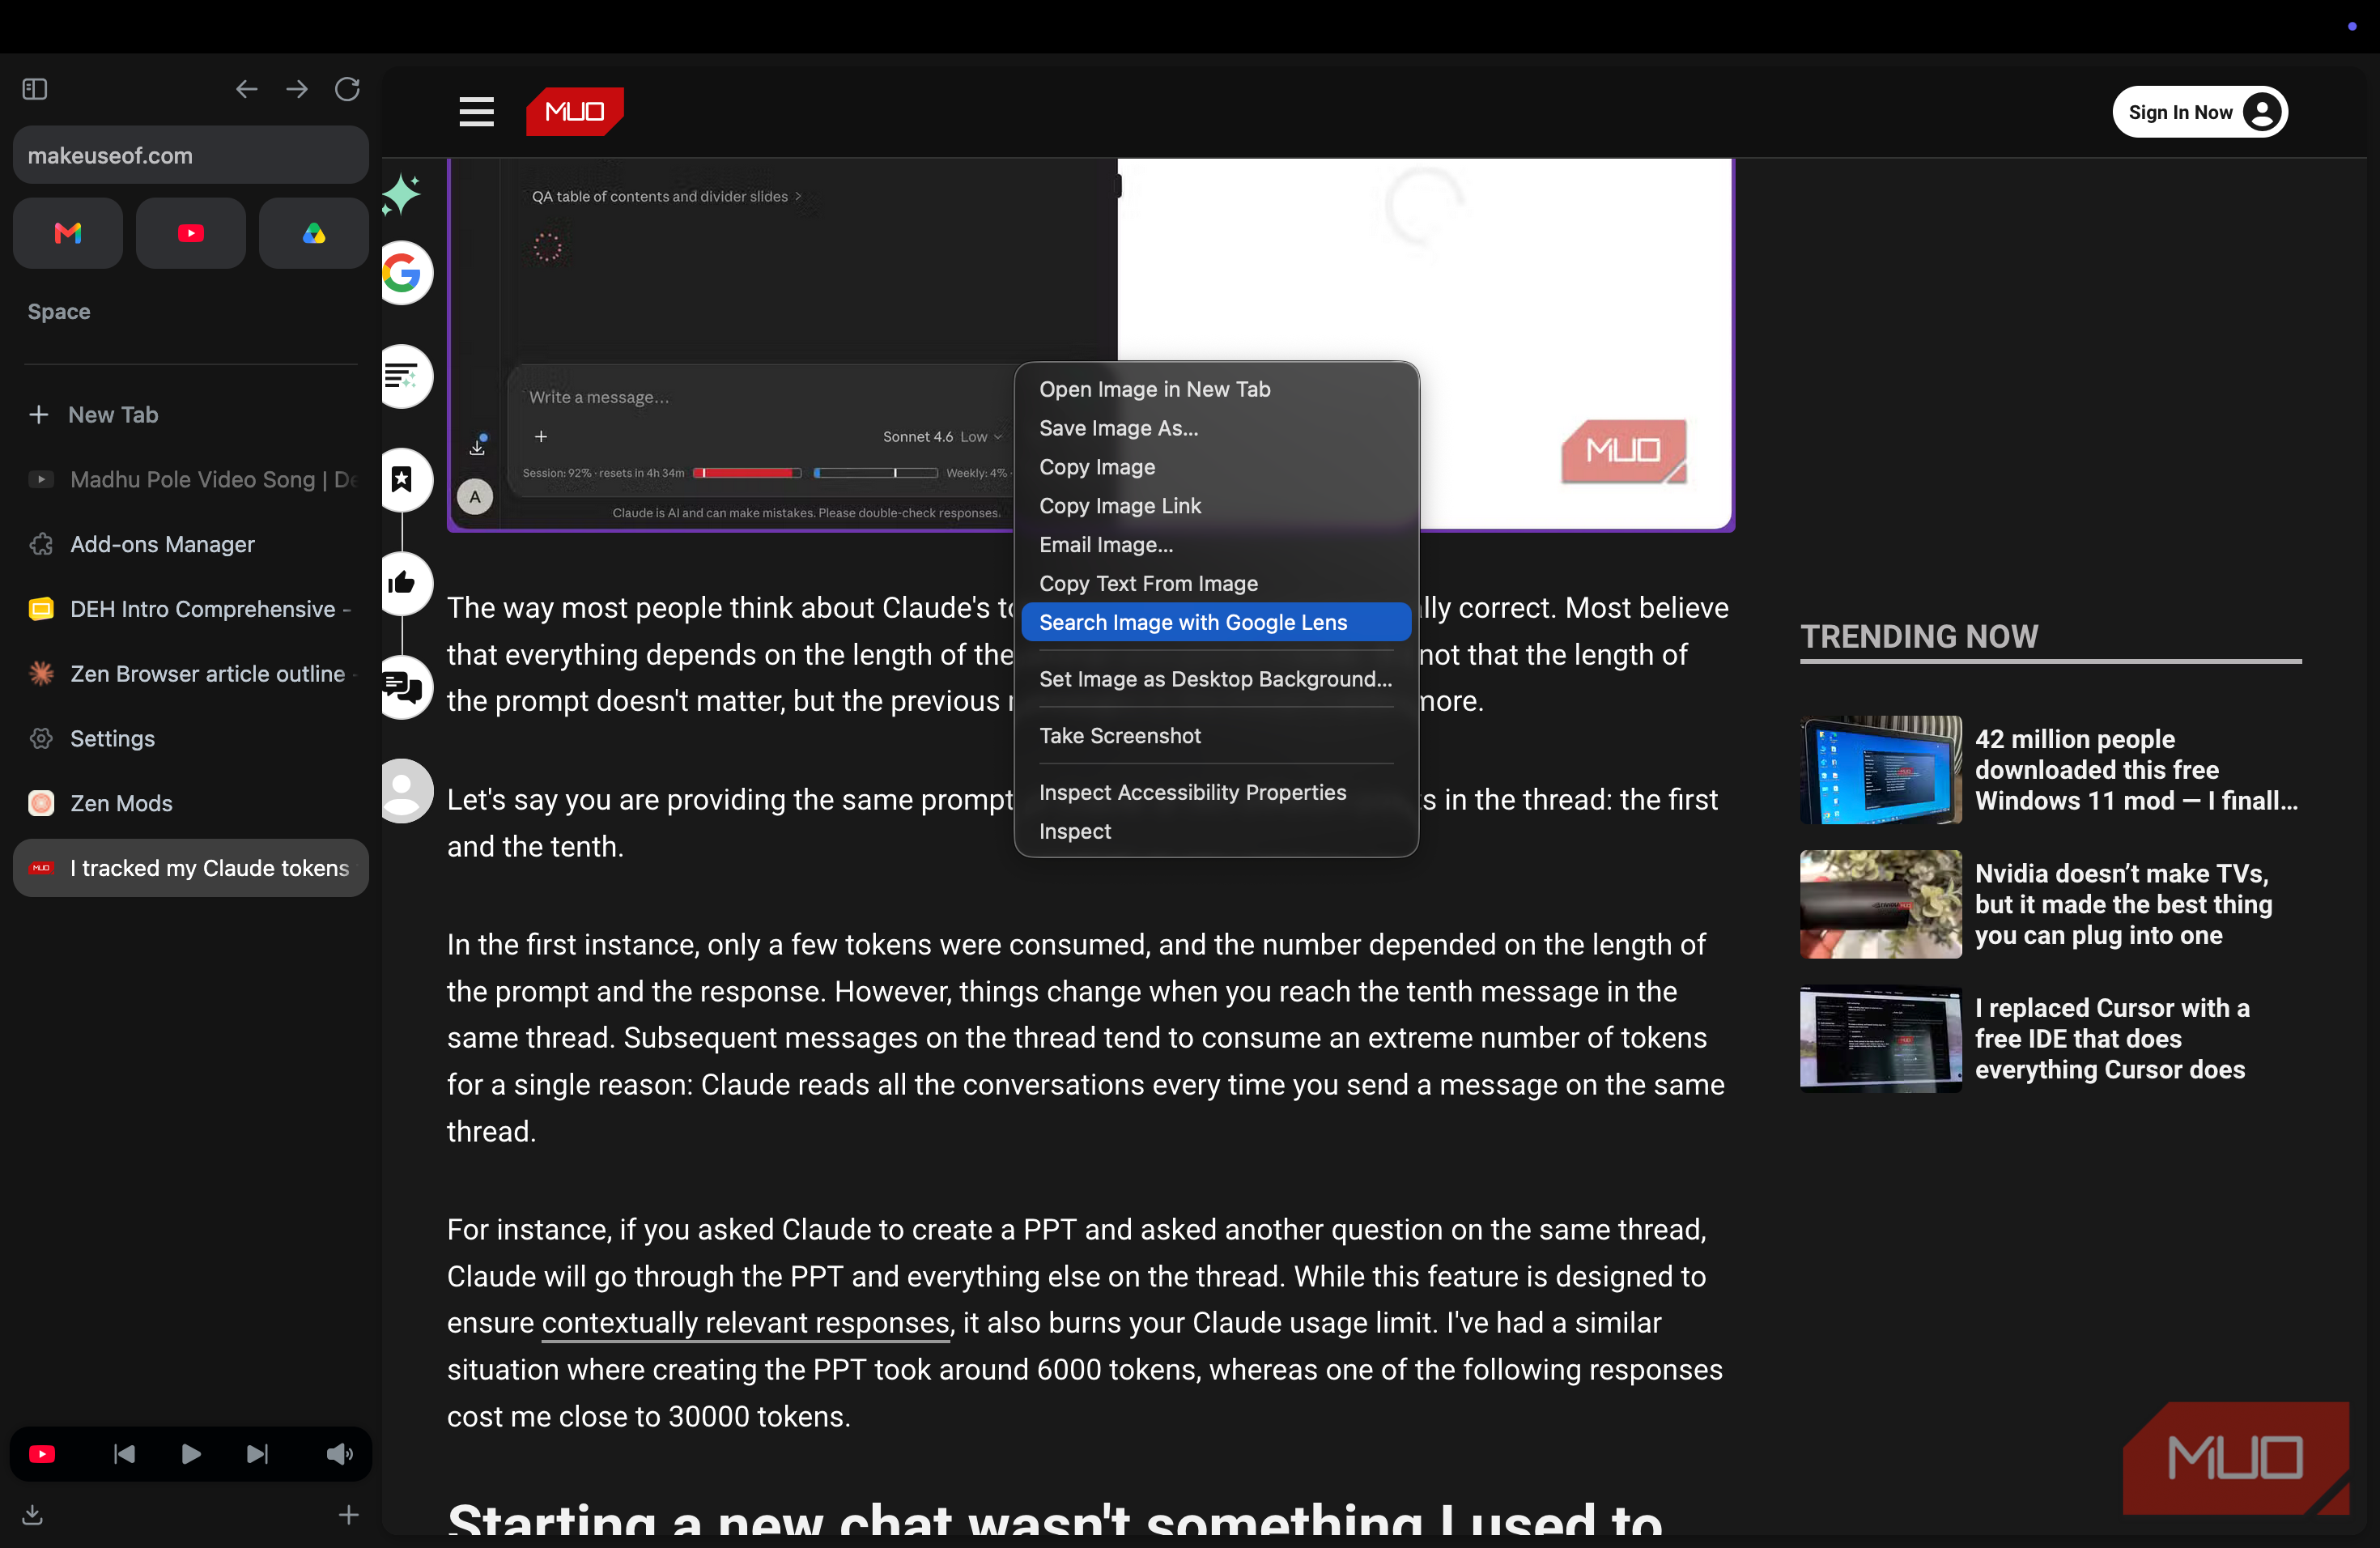
Task: Play media from sidebar media bar
Action: [191, 1454]
